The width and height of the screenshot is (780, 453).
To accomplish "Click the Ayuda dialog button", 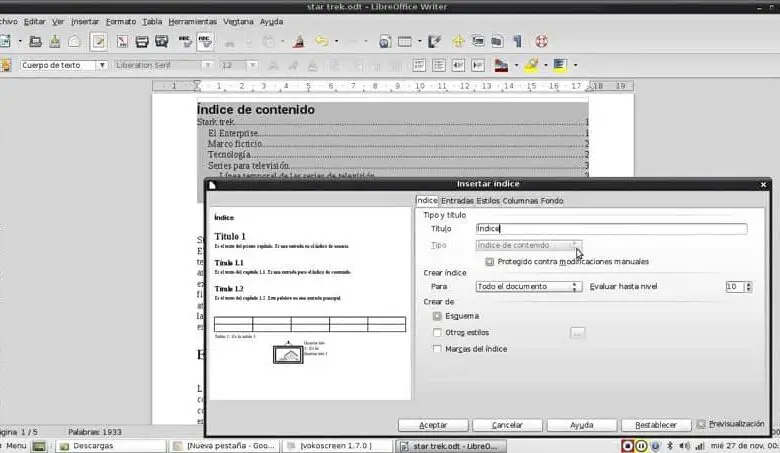I will [582, 425].
